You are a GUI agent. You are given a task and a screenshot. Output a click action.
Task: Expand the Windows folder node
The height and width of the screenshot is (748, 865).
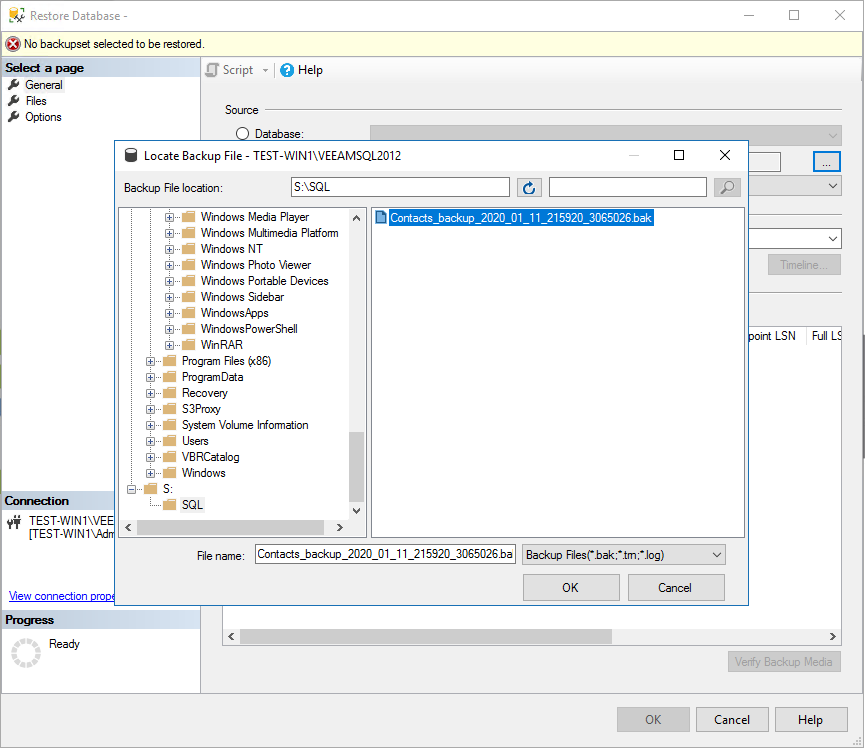click(x=151, y=473)
